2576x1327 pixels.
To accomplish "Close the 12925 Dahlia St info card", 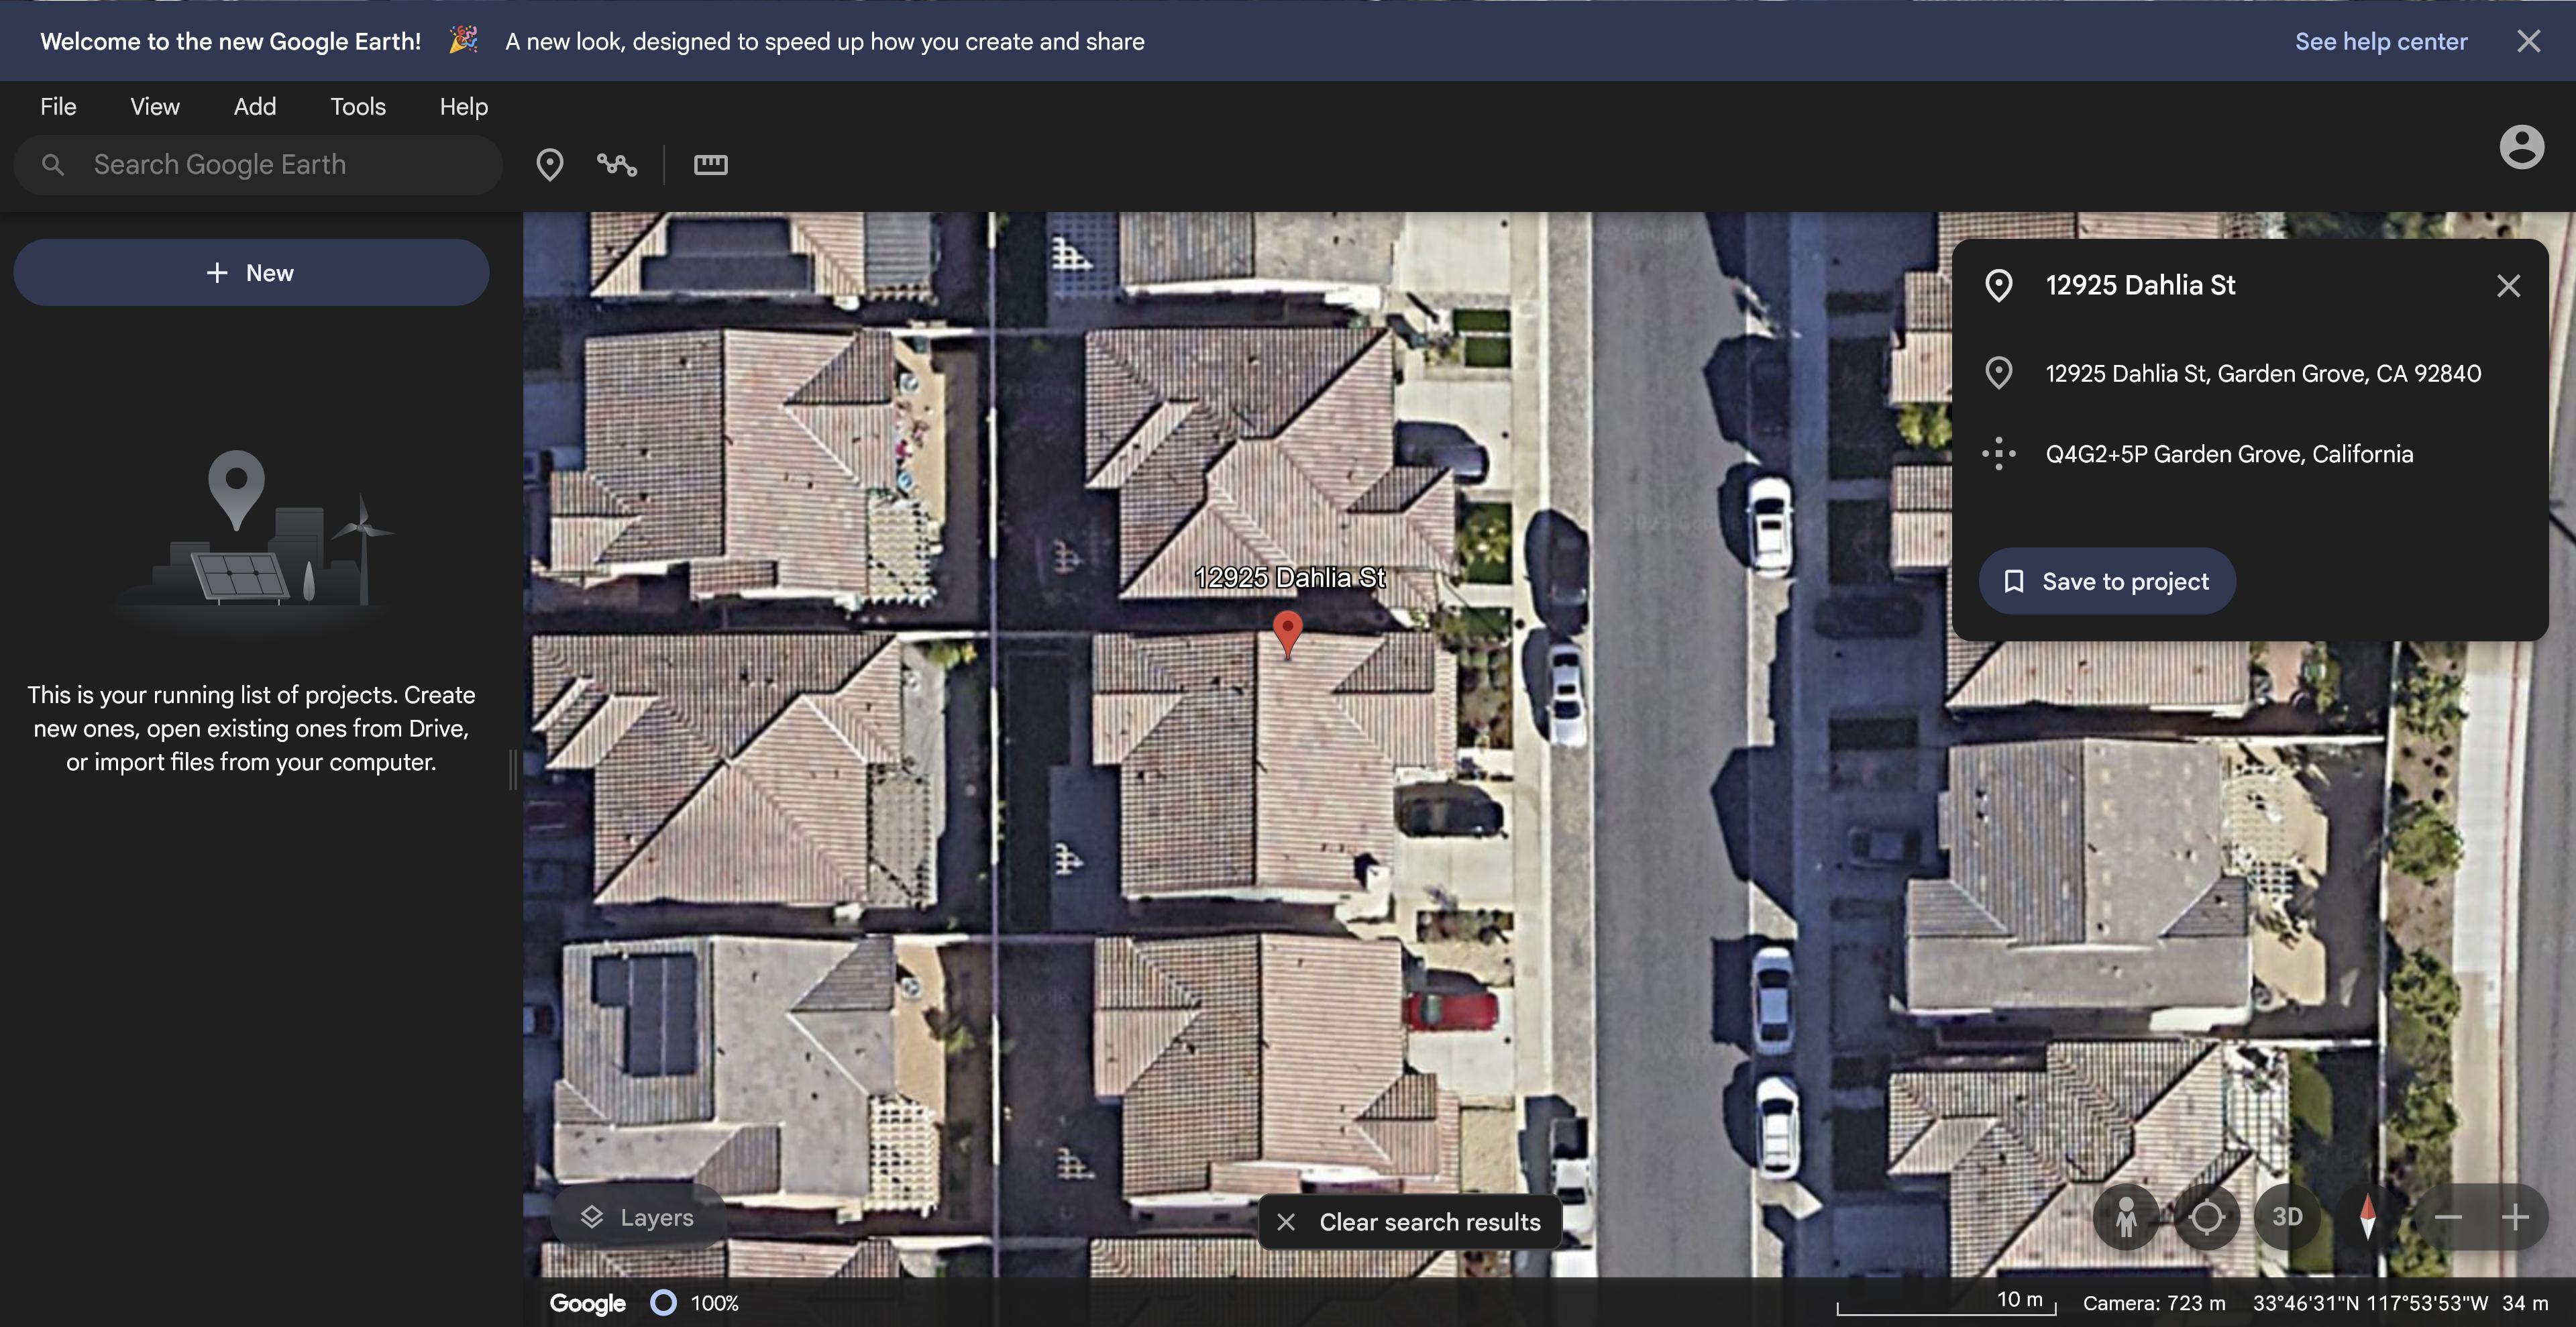I will tap(2508, 286).
